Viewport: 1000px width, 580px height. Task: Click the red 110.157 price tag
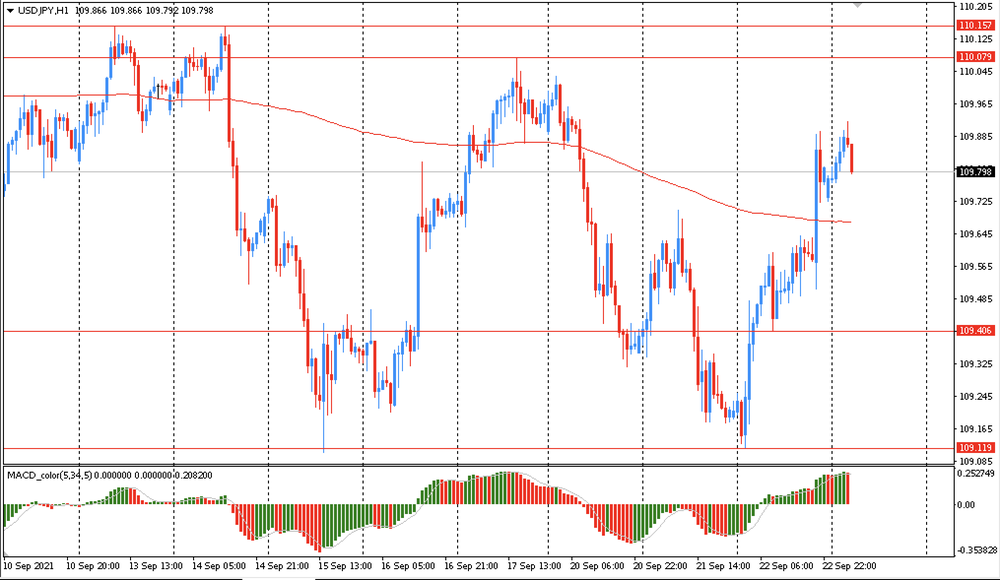[x=975, y=26]
